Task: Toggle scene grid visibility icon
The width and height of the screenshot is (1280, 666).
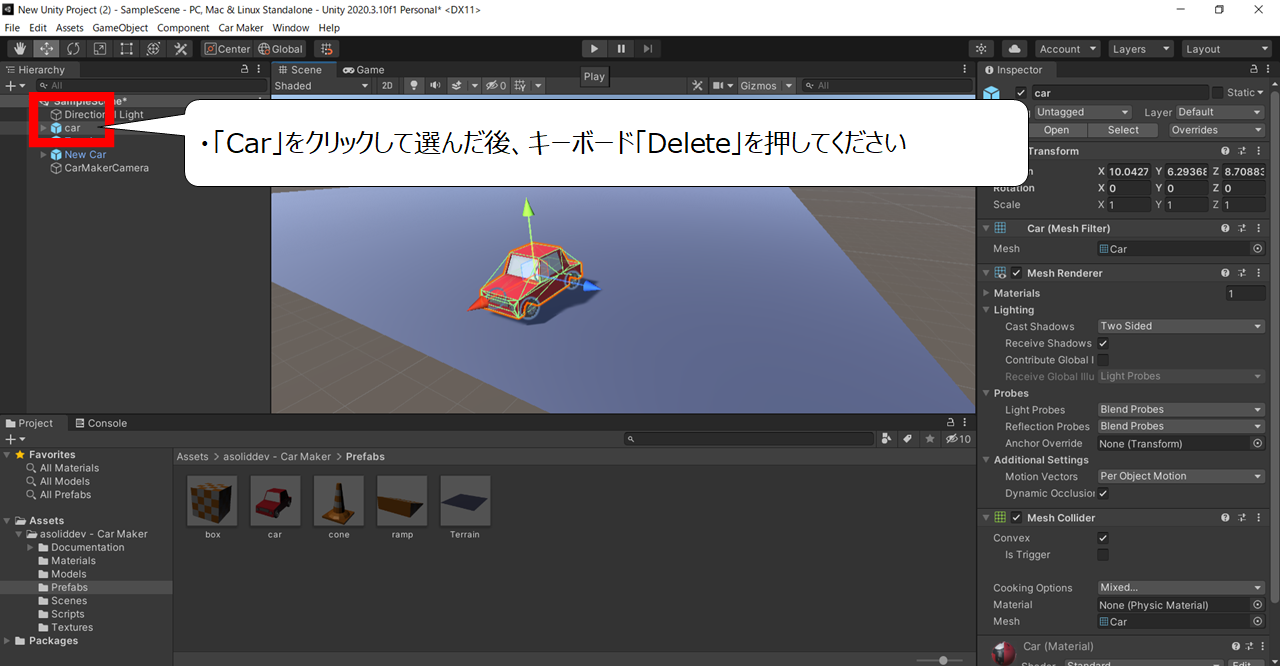Action: tap(520, 86)
